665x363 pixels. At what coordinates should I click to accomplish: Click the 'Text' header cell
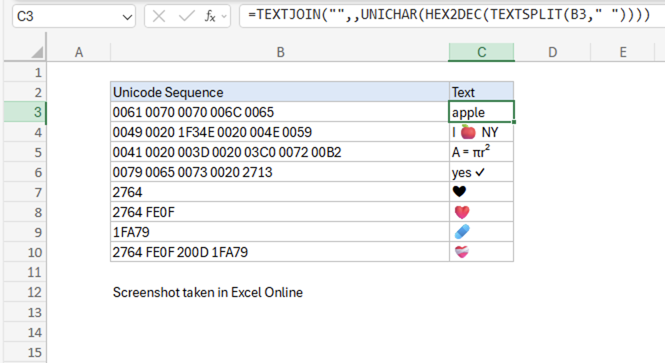pyautogui.click(x=481, y=92)
